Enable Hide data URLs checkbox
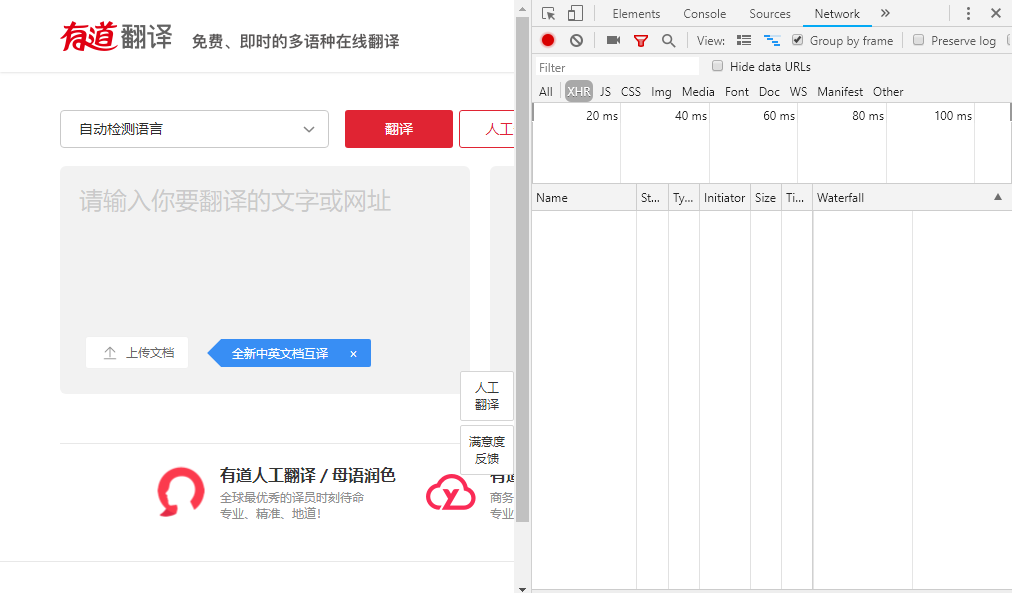The width and height of the screenshot is (1012, 593). [x=717, y=66]
